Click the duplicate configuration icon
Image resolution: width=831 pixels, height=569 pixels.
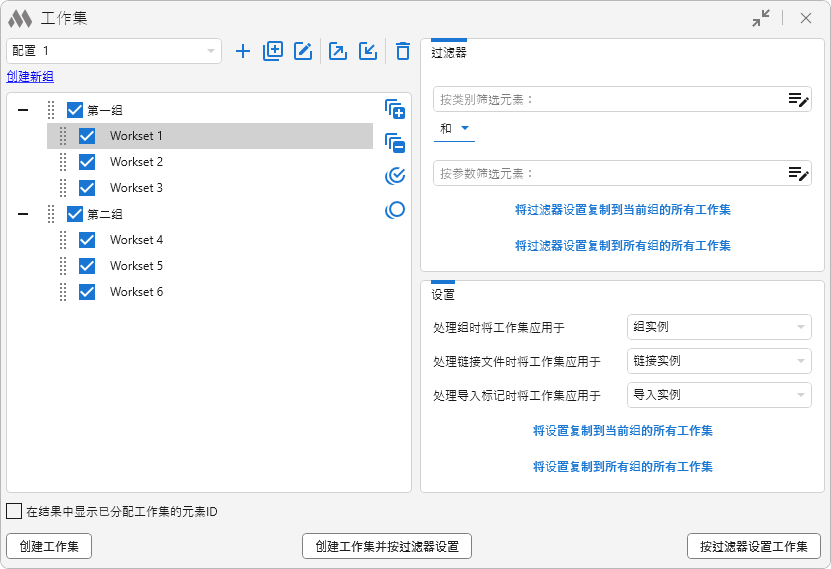point(273,51)
